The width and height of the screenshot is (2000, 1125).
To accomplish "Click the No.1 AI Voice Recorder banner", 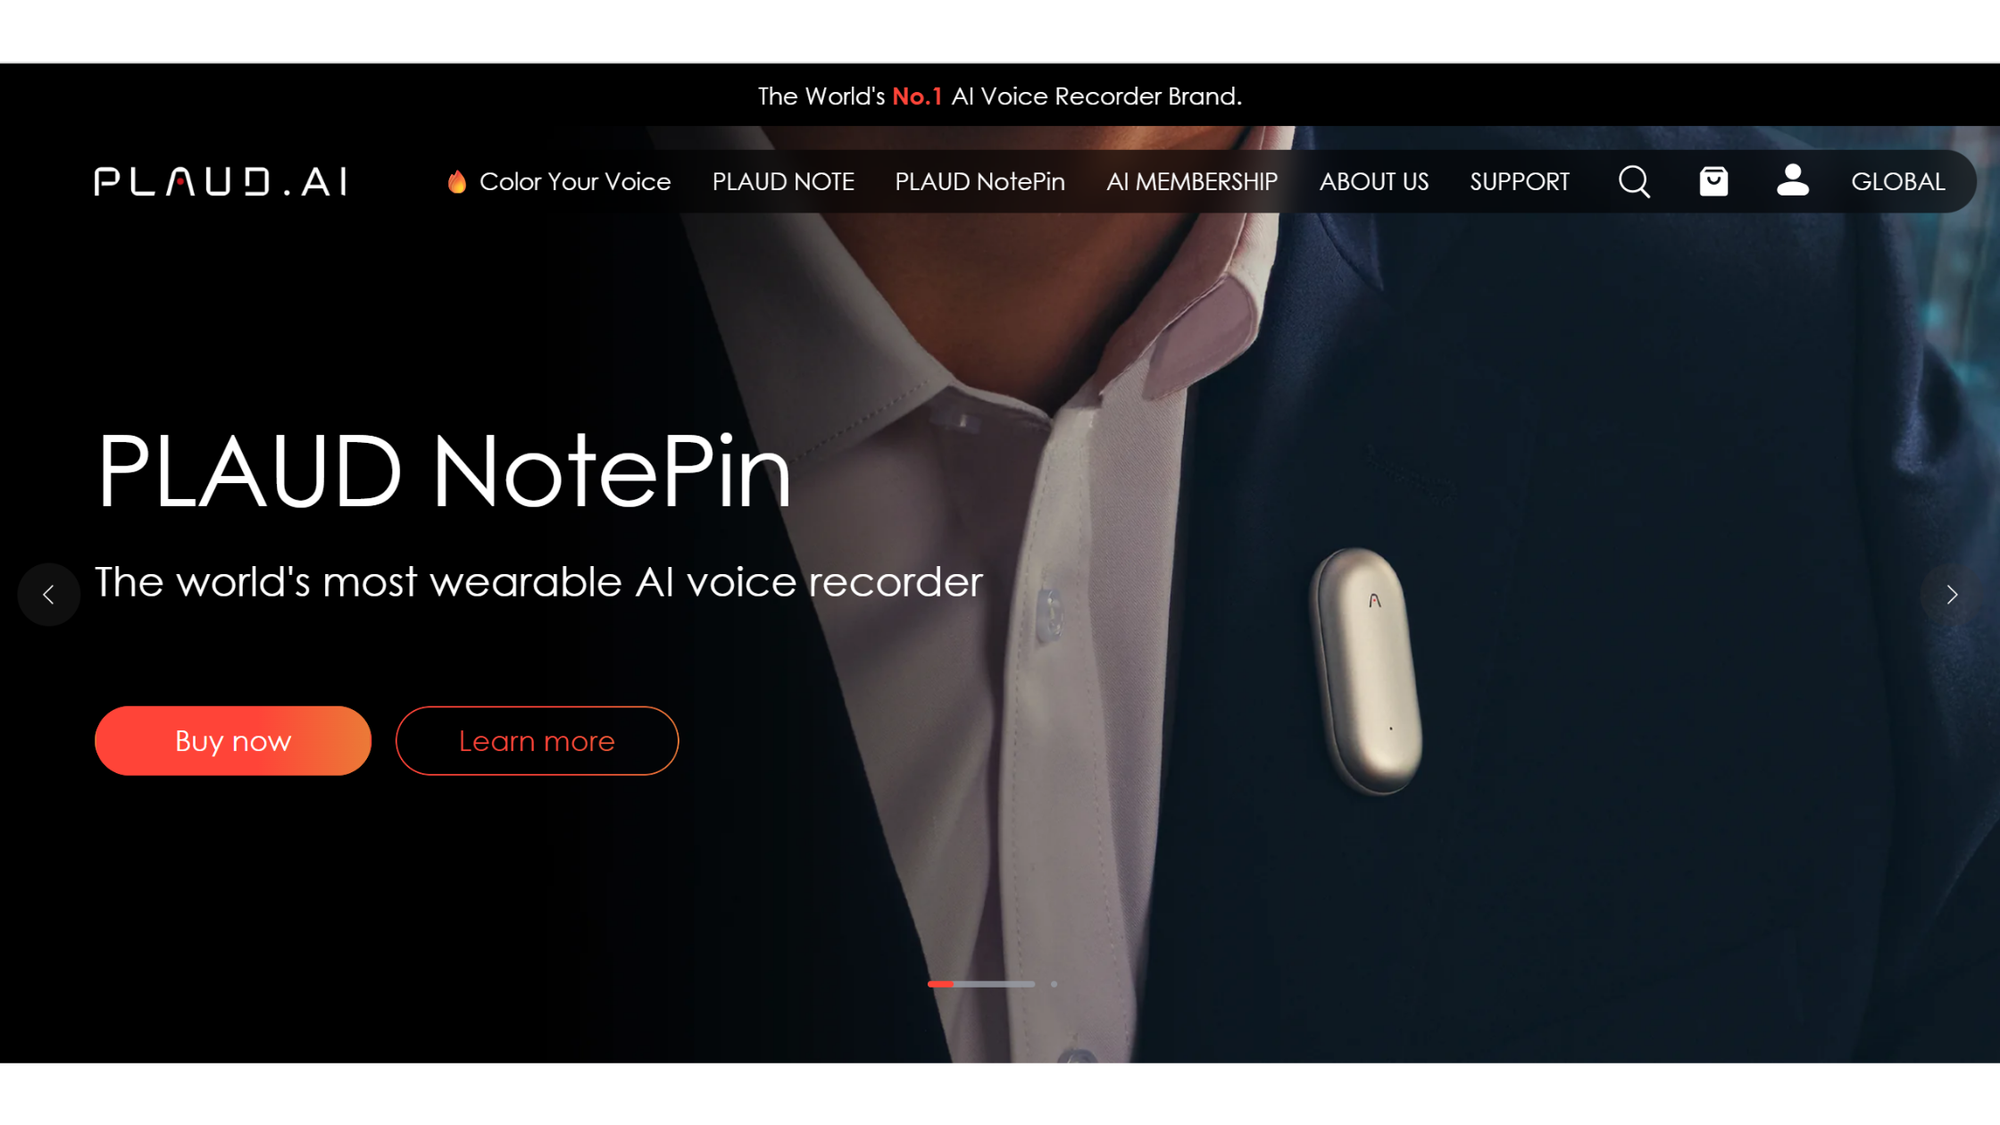I will (x=1000, y=96).
